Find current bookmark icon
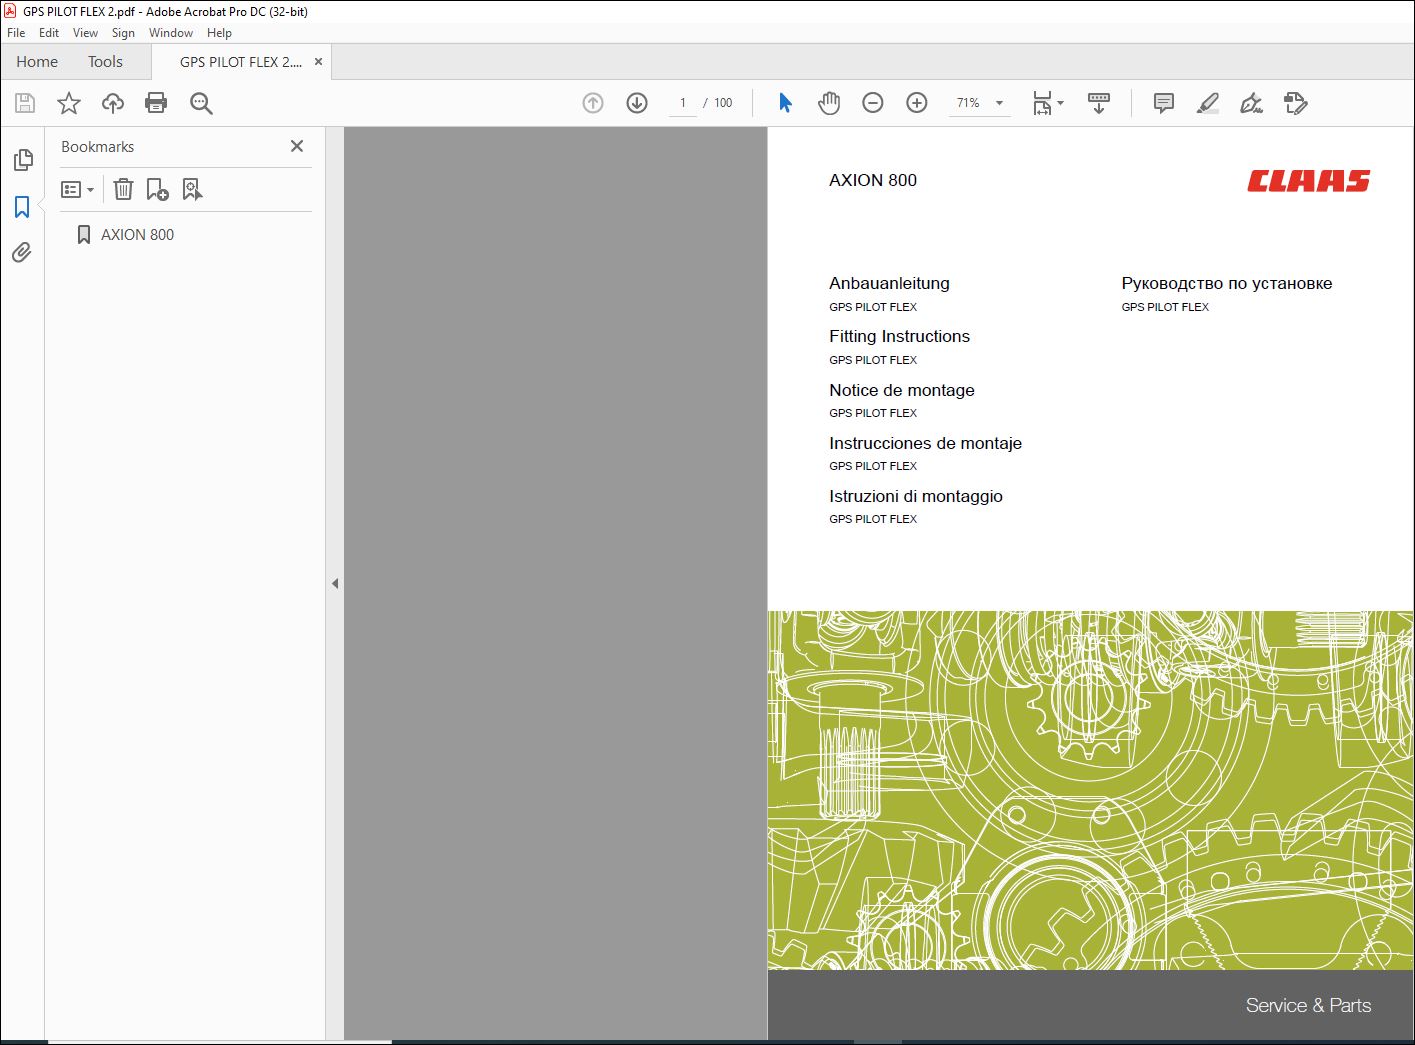The image size is (1415, 1045). pyautogui.click(x=192, y=189)
